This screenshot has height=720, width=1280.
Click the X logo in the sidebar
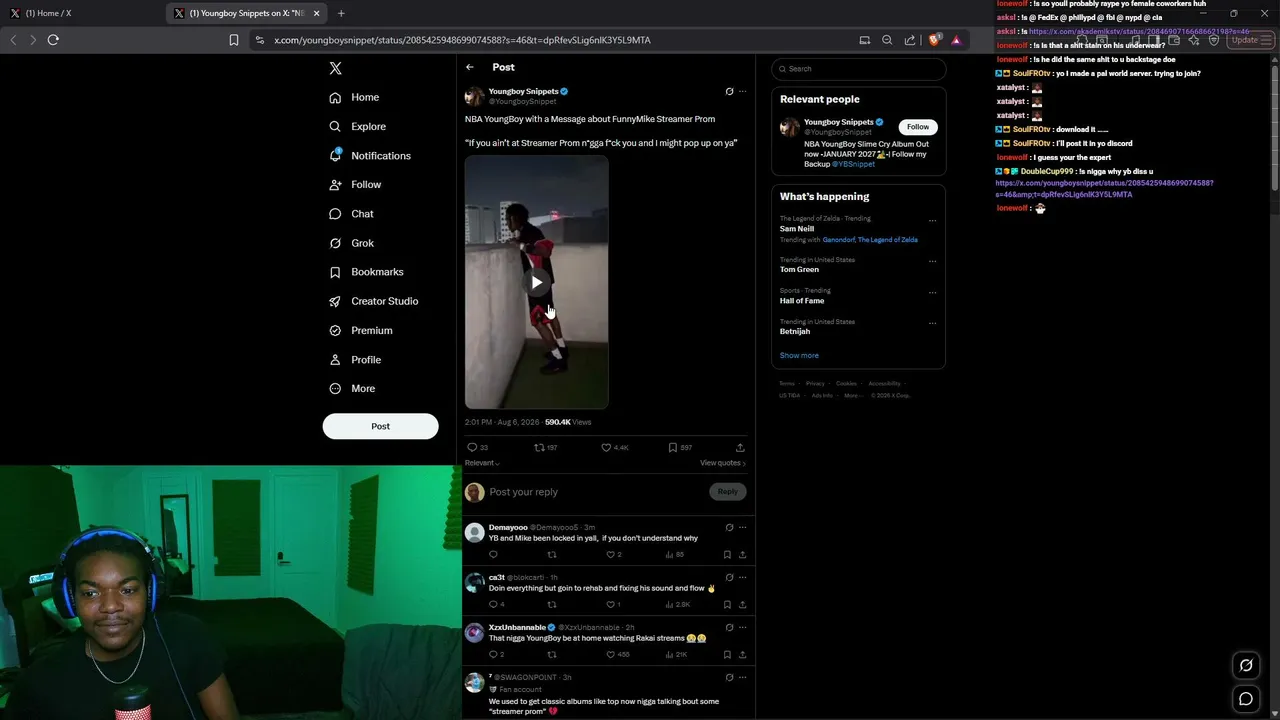[x=336, y=68]
